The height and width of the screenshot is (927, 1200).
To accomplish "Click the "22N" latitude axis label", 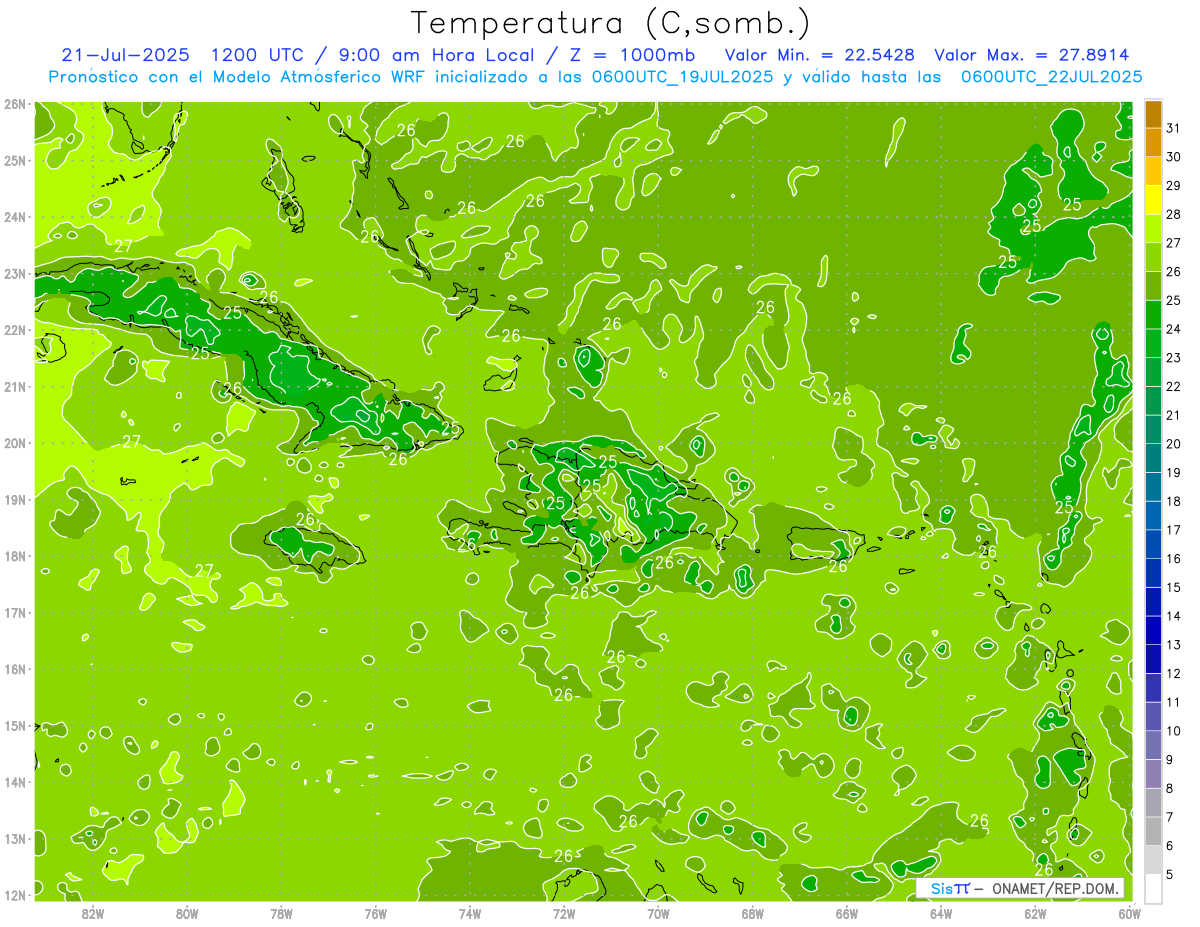I will 15,330.
